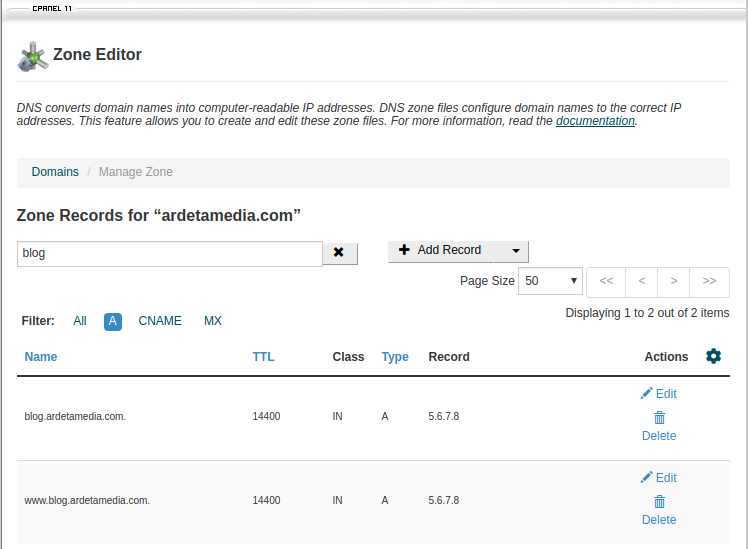The height and width of the screenshot is (549, 748).
Task: Go to last page button
Action: 709,281
